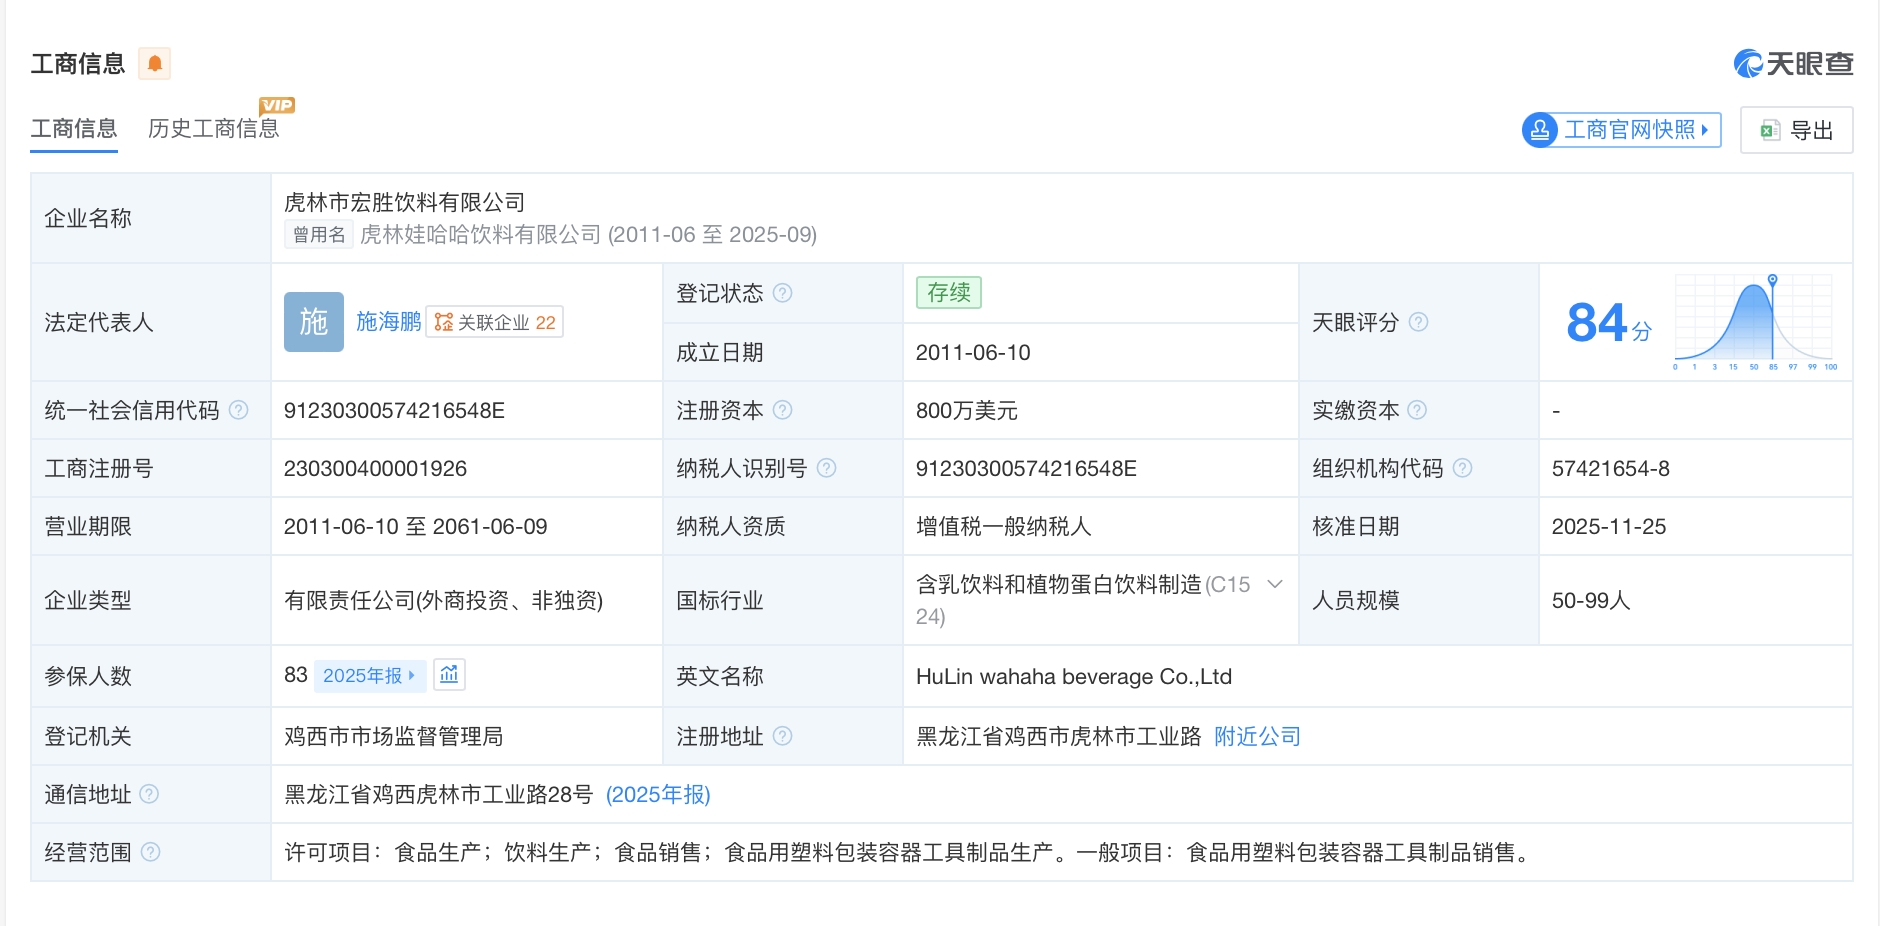Click the 经营范围 business scope description text
Viewport: 1880px width, 926px height.
click(907, 853)
